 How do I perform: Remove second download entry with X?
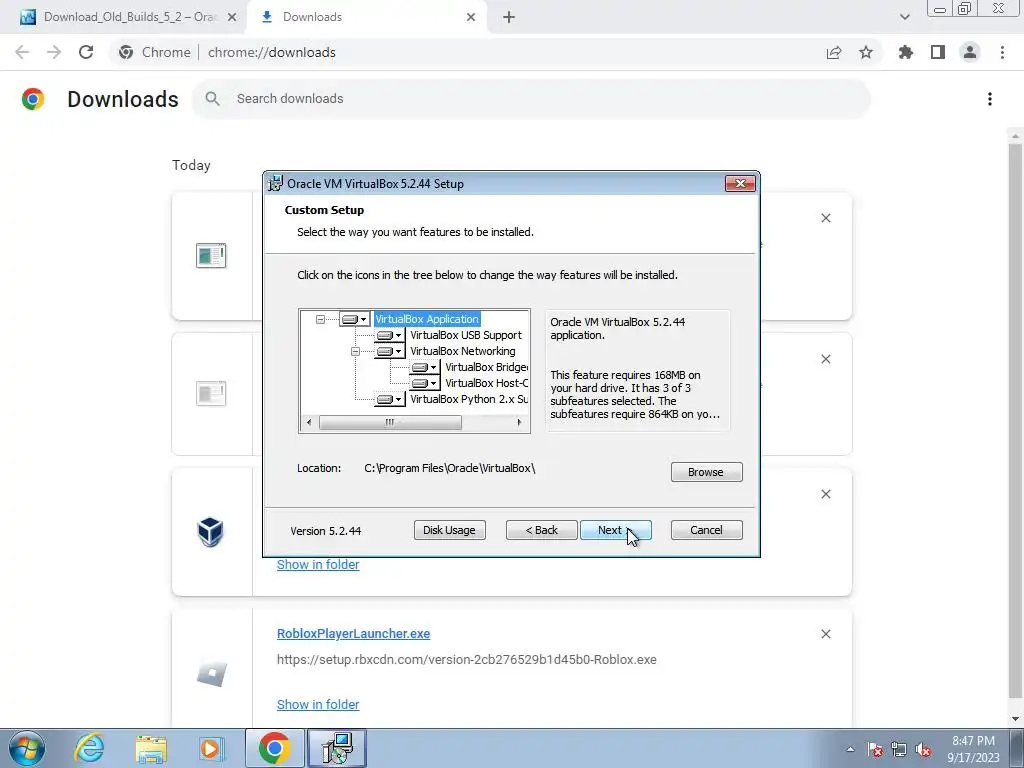point(826,359)
